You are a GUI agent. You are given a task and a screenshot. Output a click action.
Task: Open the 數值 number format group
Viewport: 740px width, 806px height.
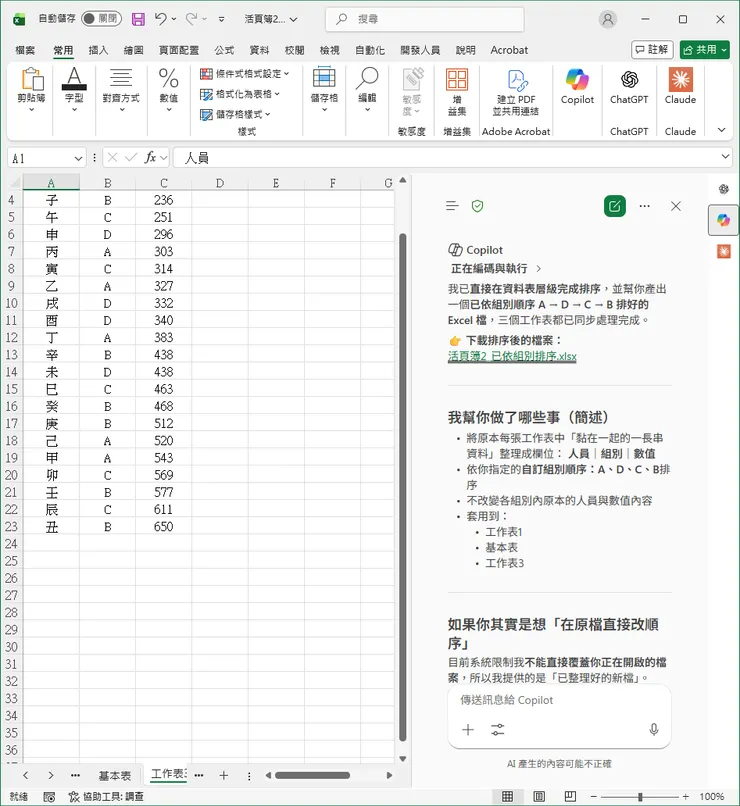169,91
